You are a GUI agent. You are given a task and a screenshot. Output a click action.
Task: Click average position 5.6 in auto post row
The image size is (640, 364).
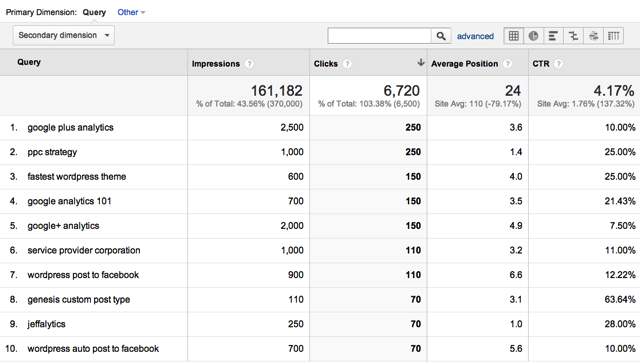[x=516, y=348]
